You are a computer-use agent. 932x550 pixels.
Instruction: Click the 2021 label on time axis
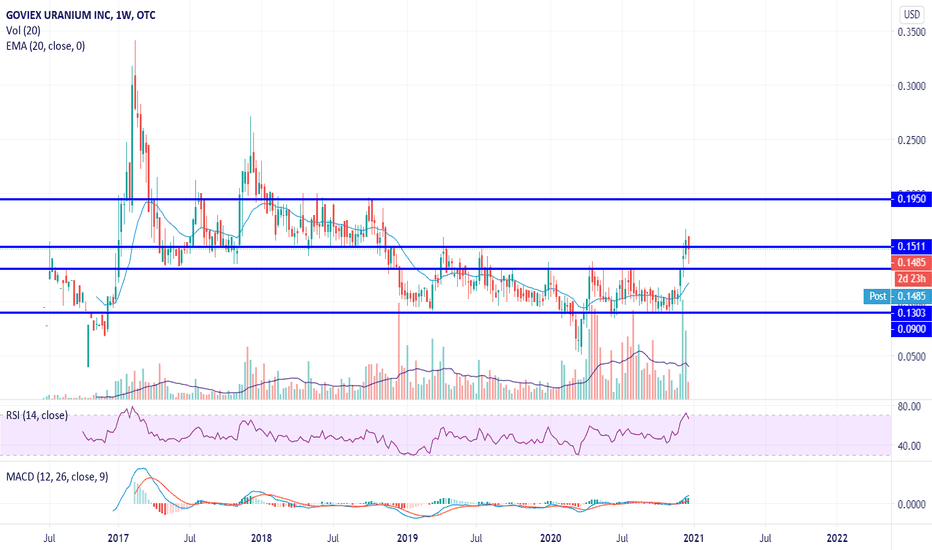(x=694, y=538)
